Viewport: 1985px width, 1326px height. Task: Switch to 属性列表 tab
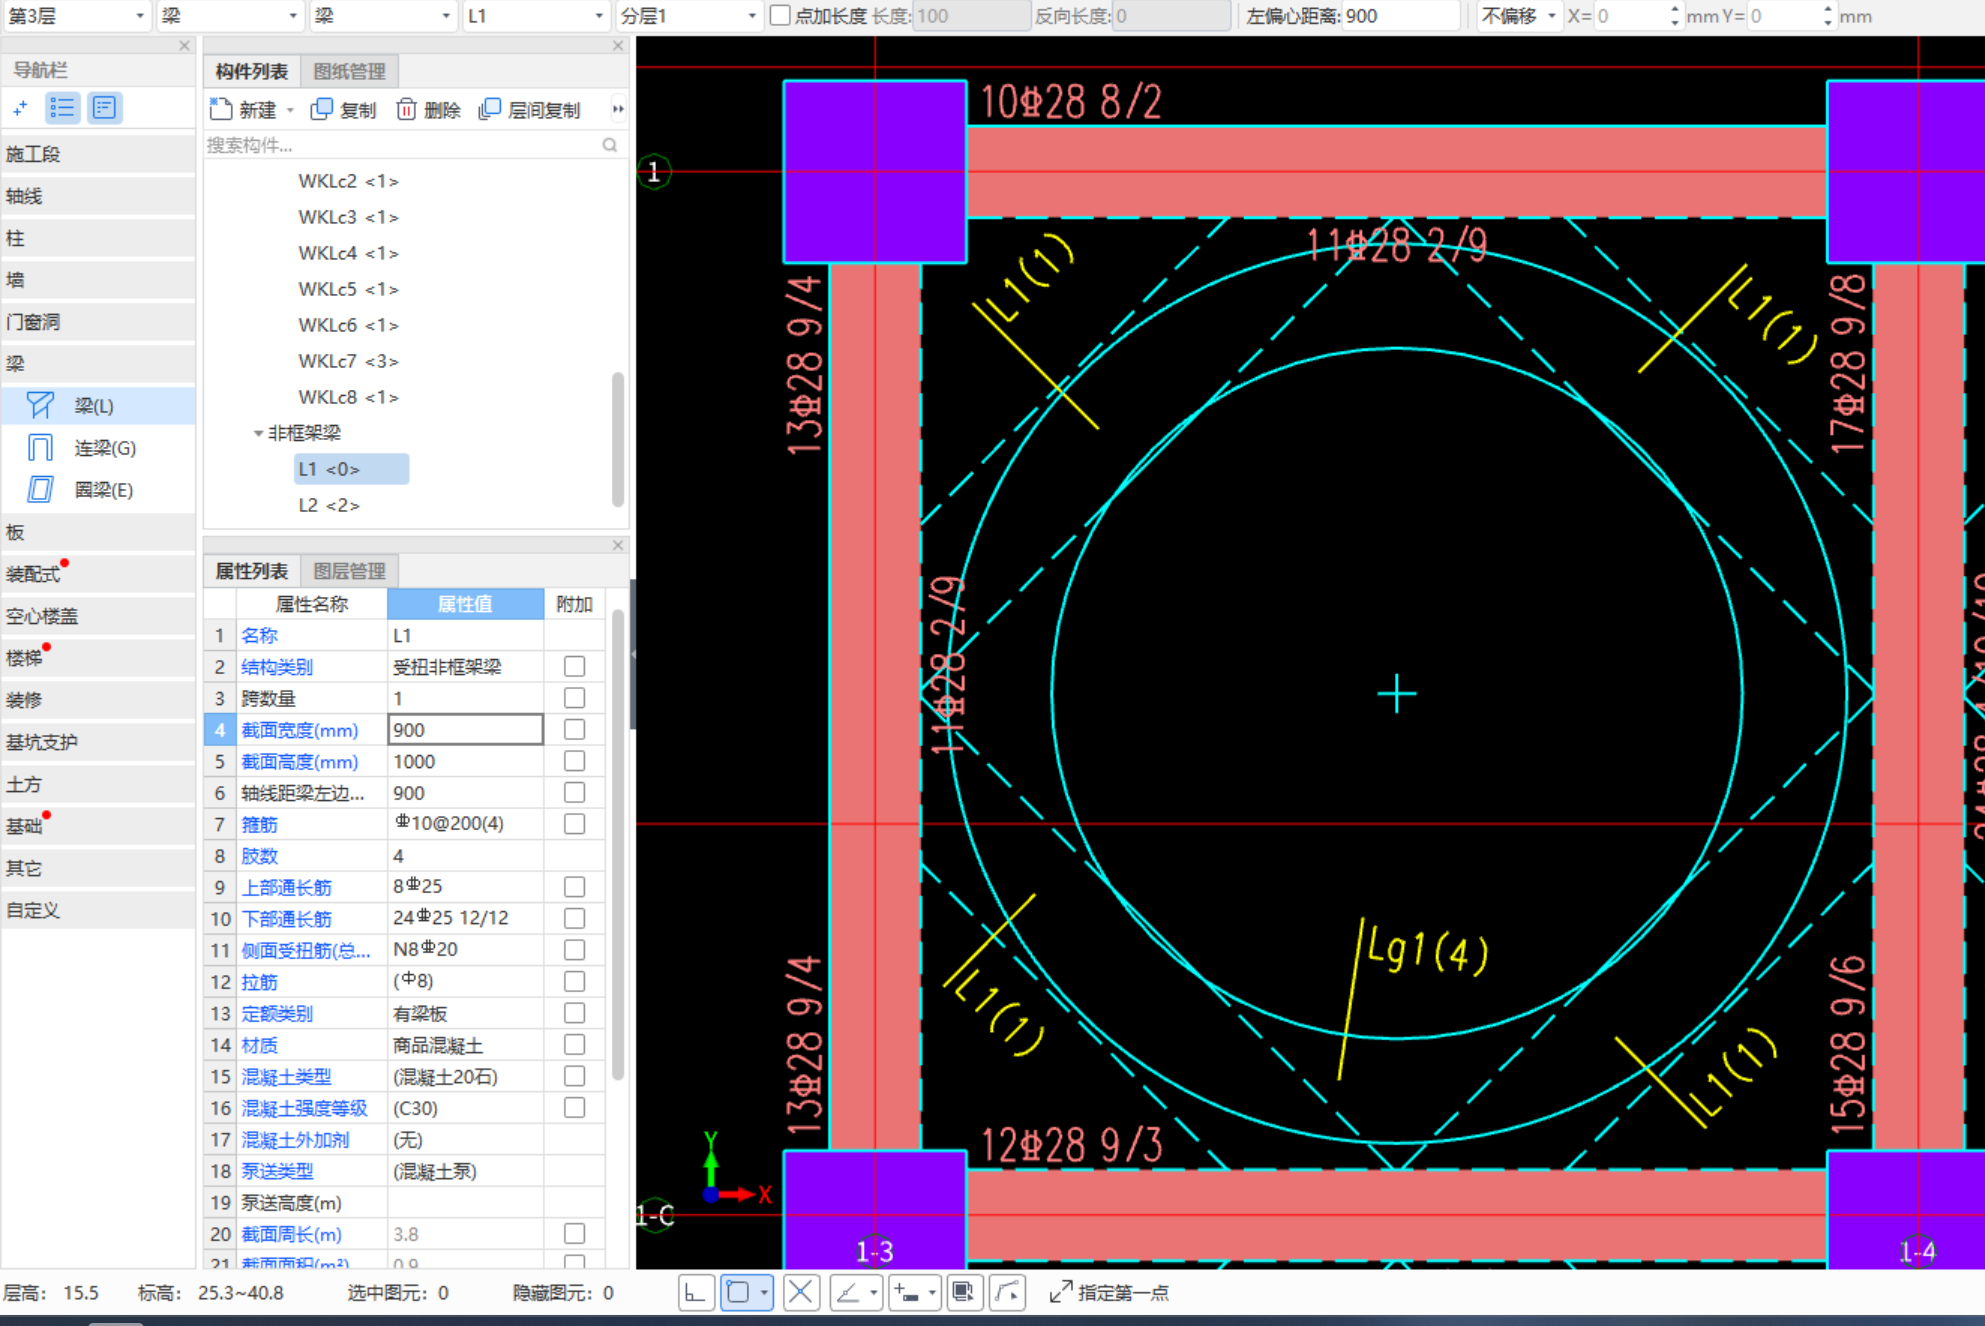point(251,571)
